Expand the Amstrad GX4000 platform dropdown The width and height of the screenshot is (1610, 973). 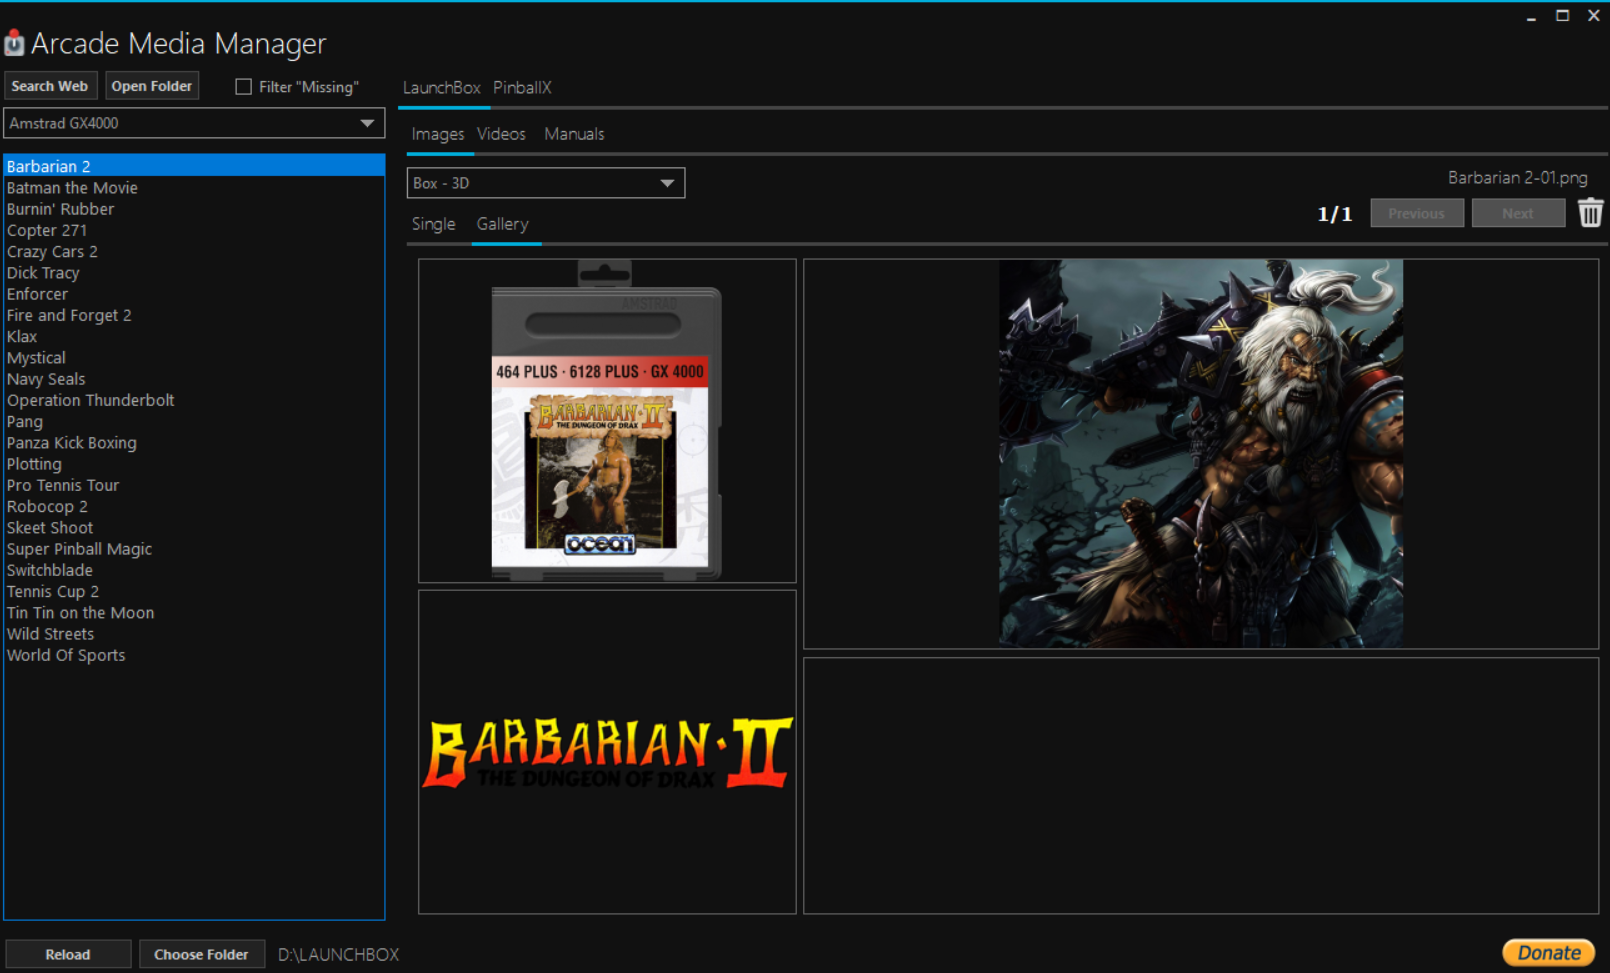(x=194, y=123)
